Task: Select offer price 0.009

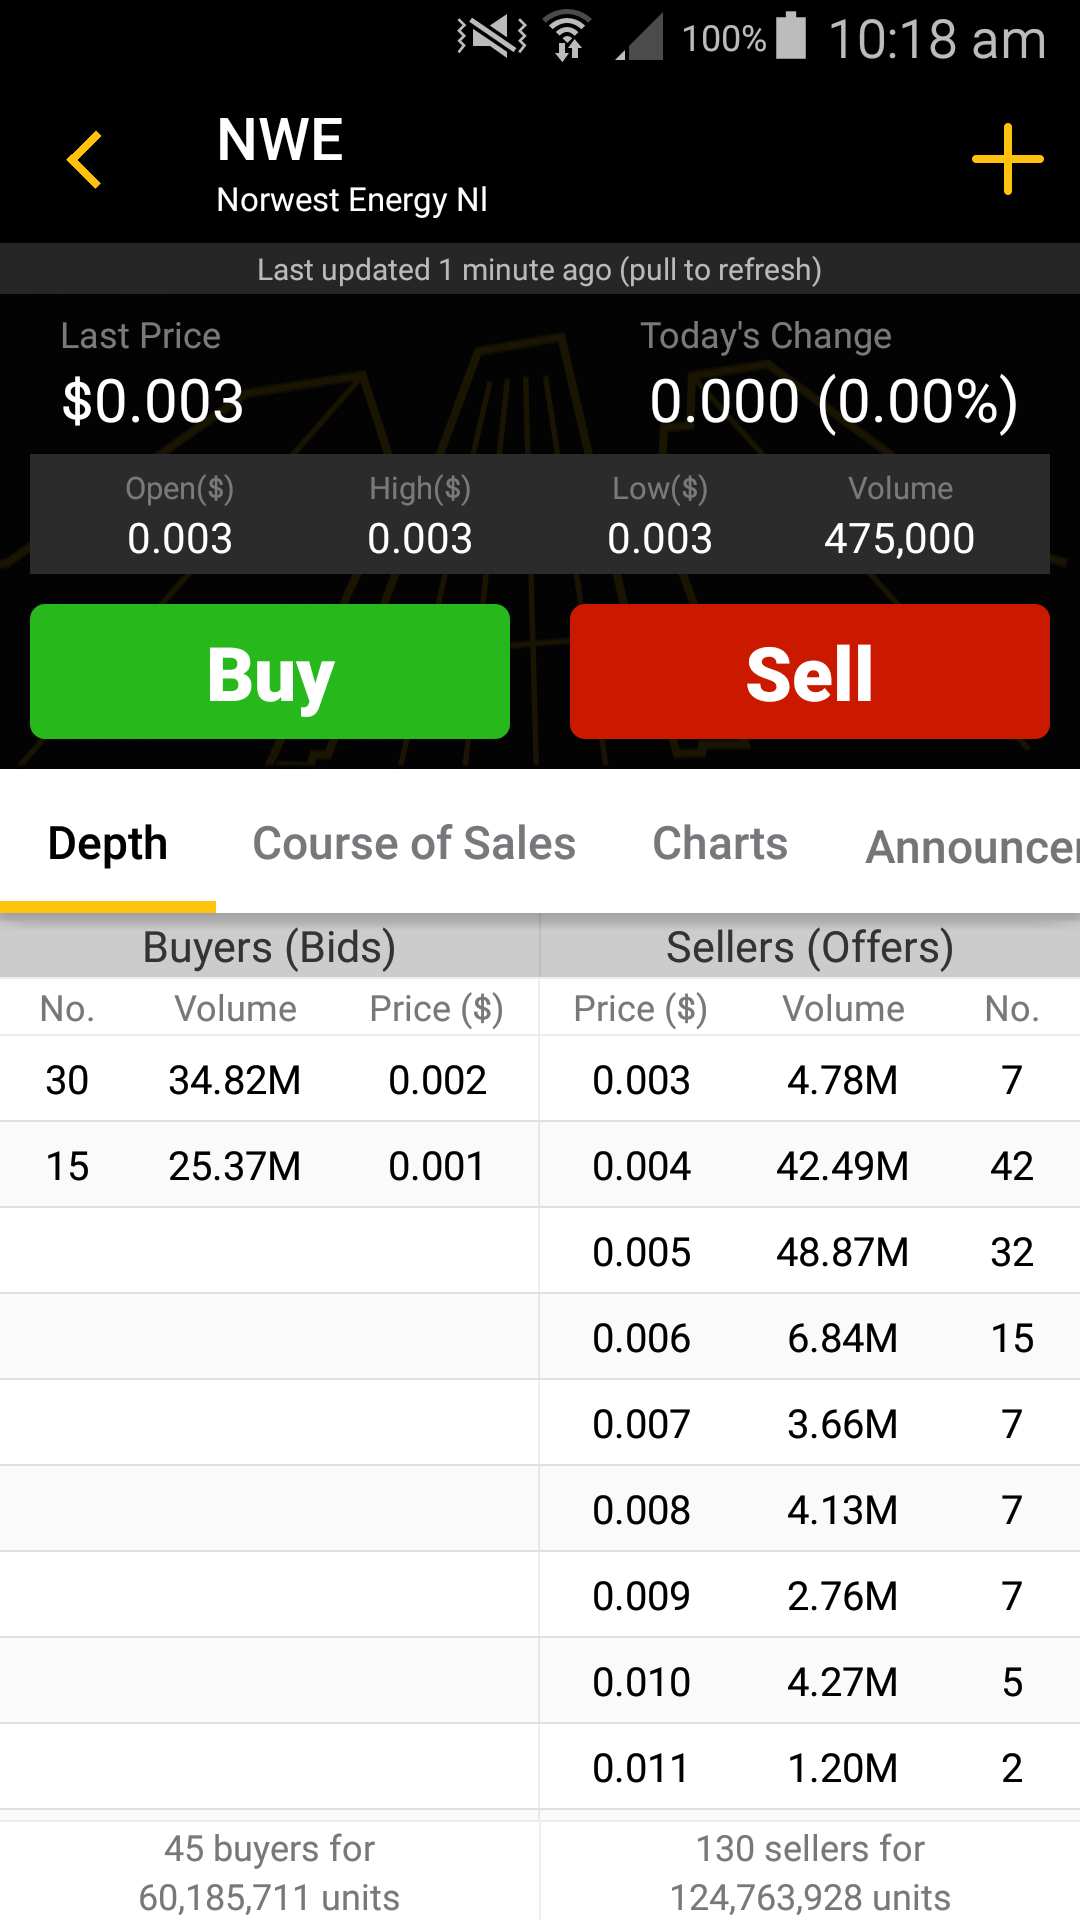Action: (x=641, y=1596)
